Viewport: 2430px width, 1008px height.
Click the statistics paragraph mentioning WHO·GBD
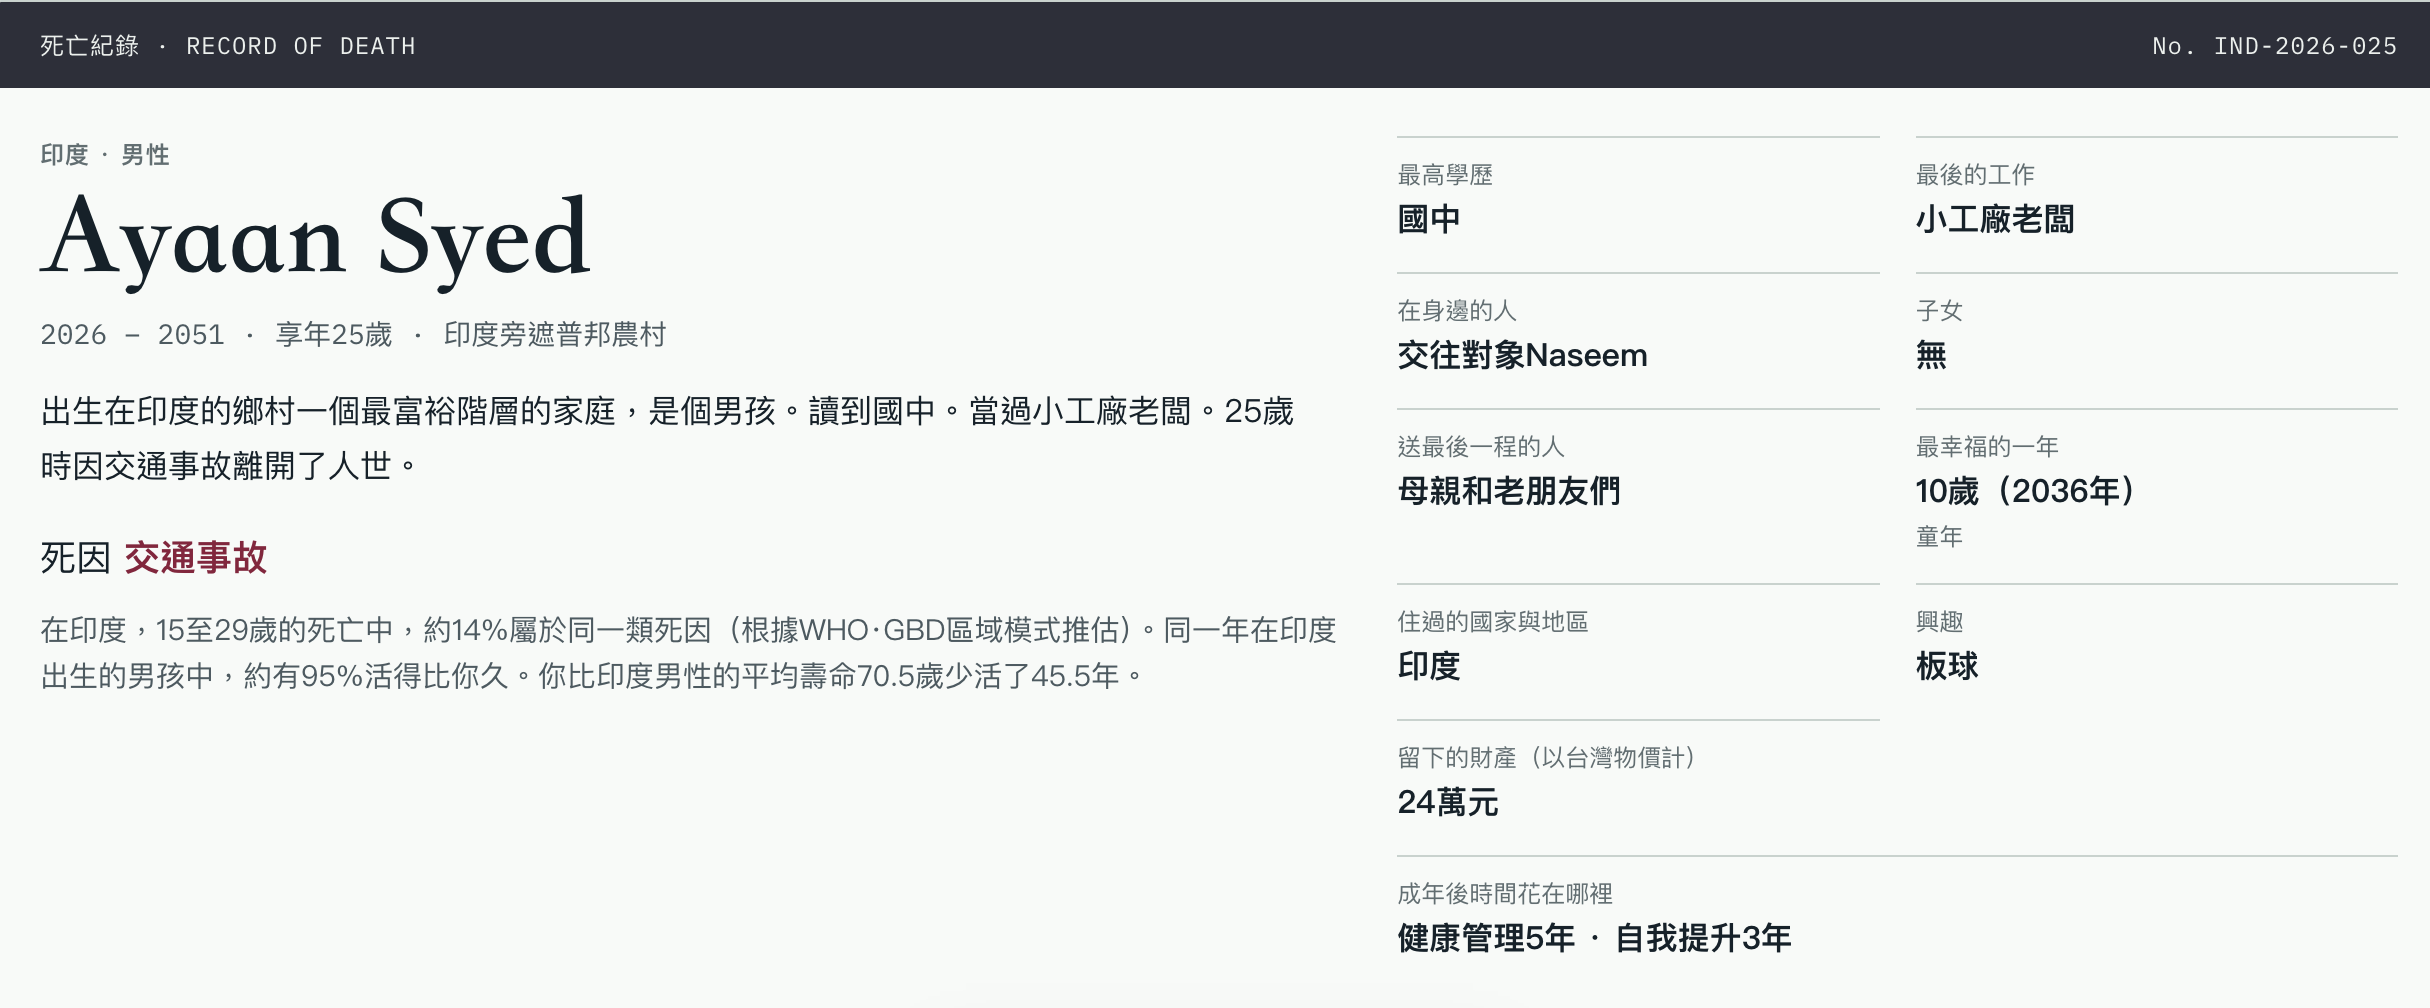click(688, 653)
